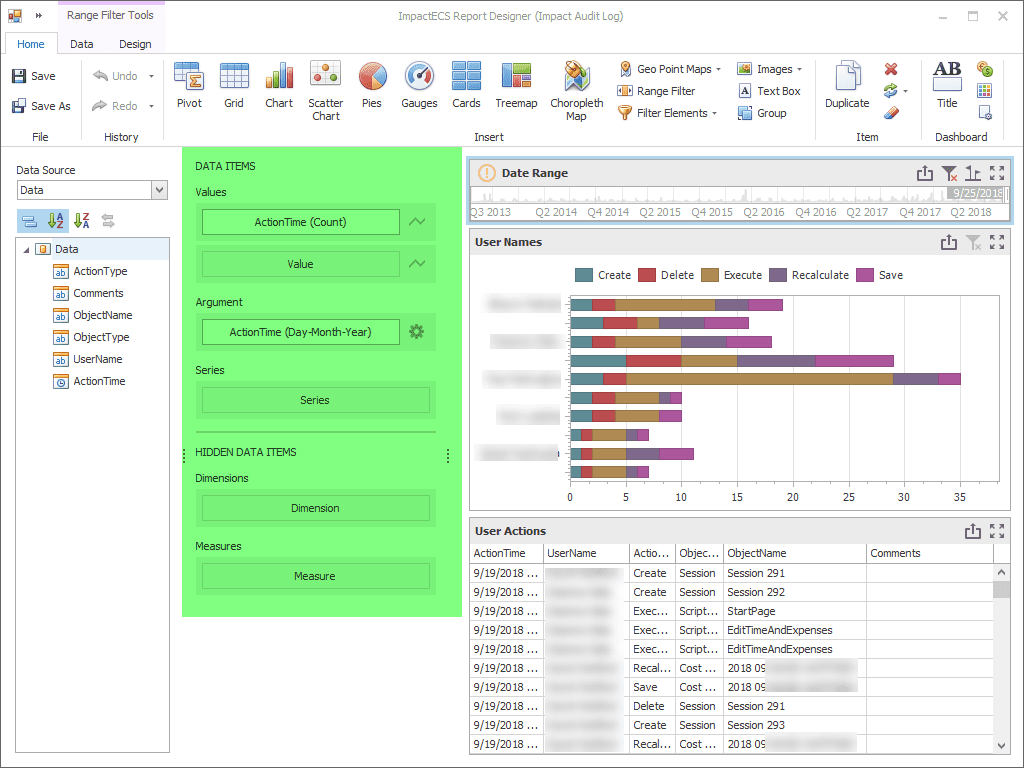Click the red Delete item icon
The width and height of the screenshot is (1024, 768).
[x=891, y=69]
